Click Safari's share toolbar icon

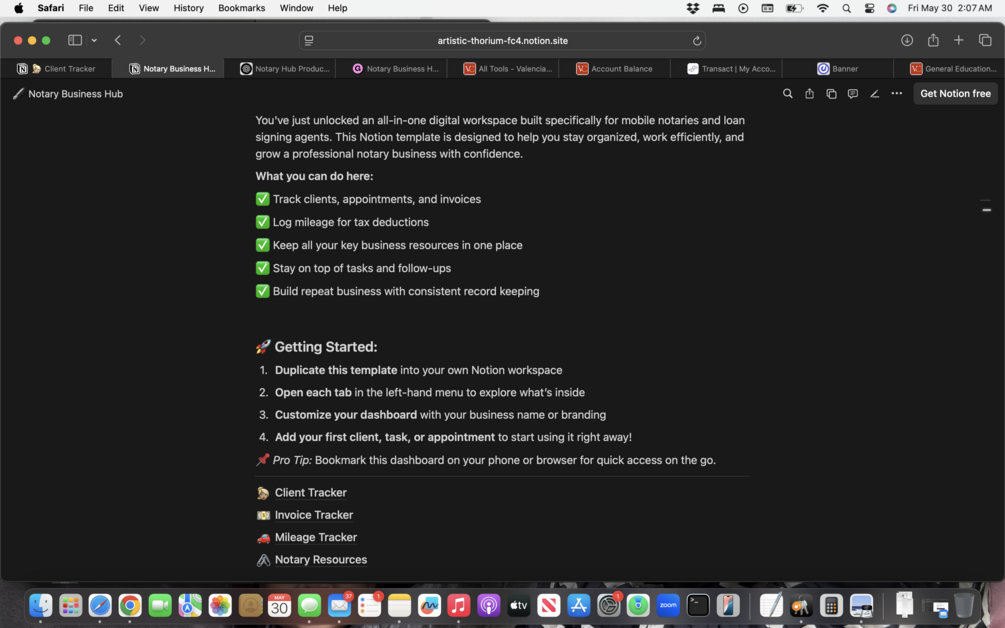[x=933, y=40]
